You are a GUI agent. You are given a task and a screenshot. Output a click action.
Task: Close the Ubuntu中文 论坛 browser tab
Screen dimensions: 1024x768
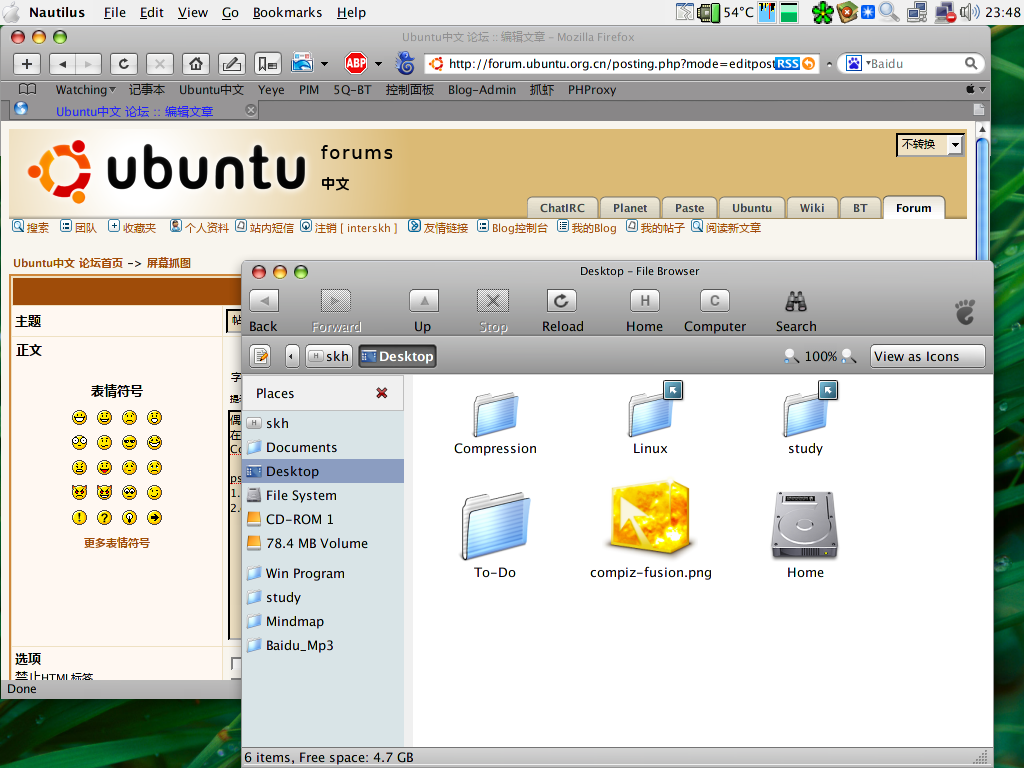[251, 110]
